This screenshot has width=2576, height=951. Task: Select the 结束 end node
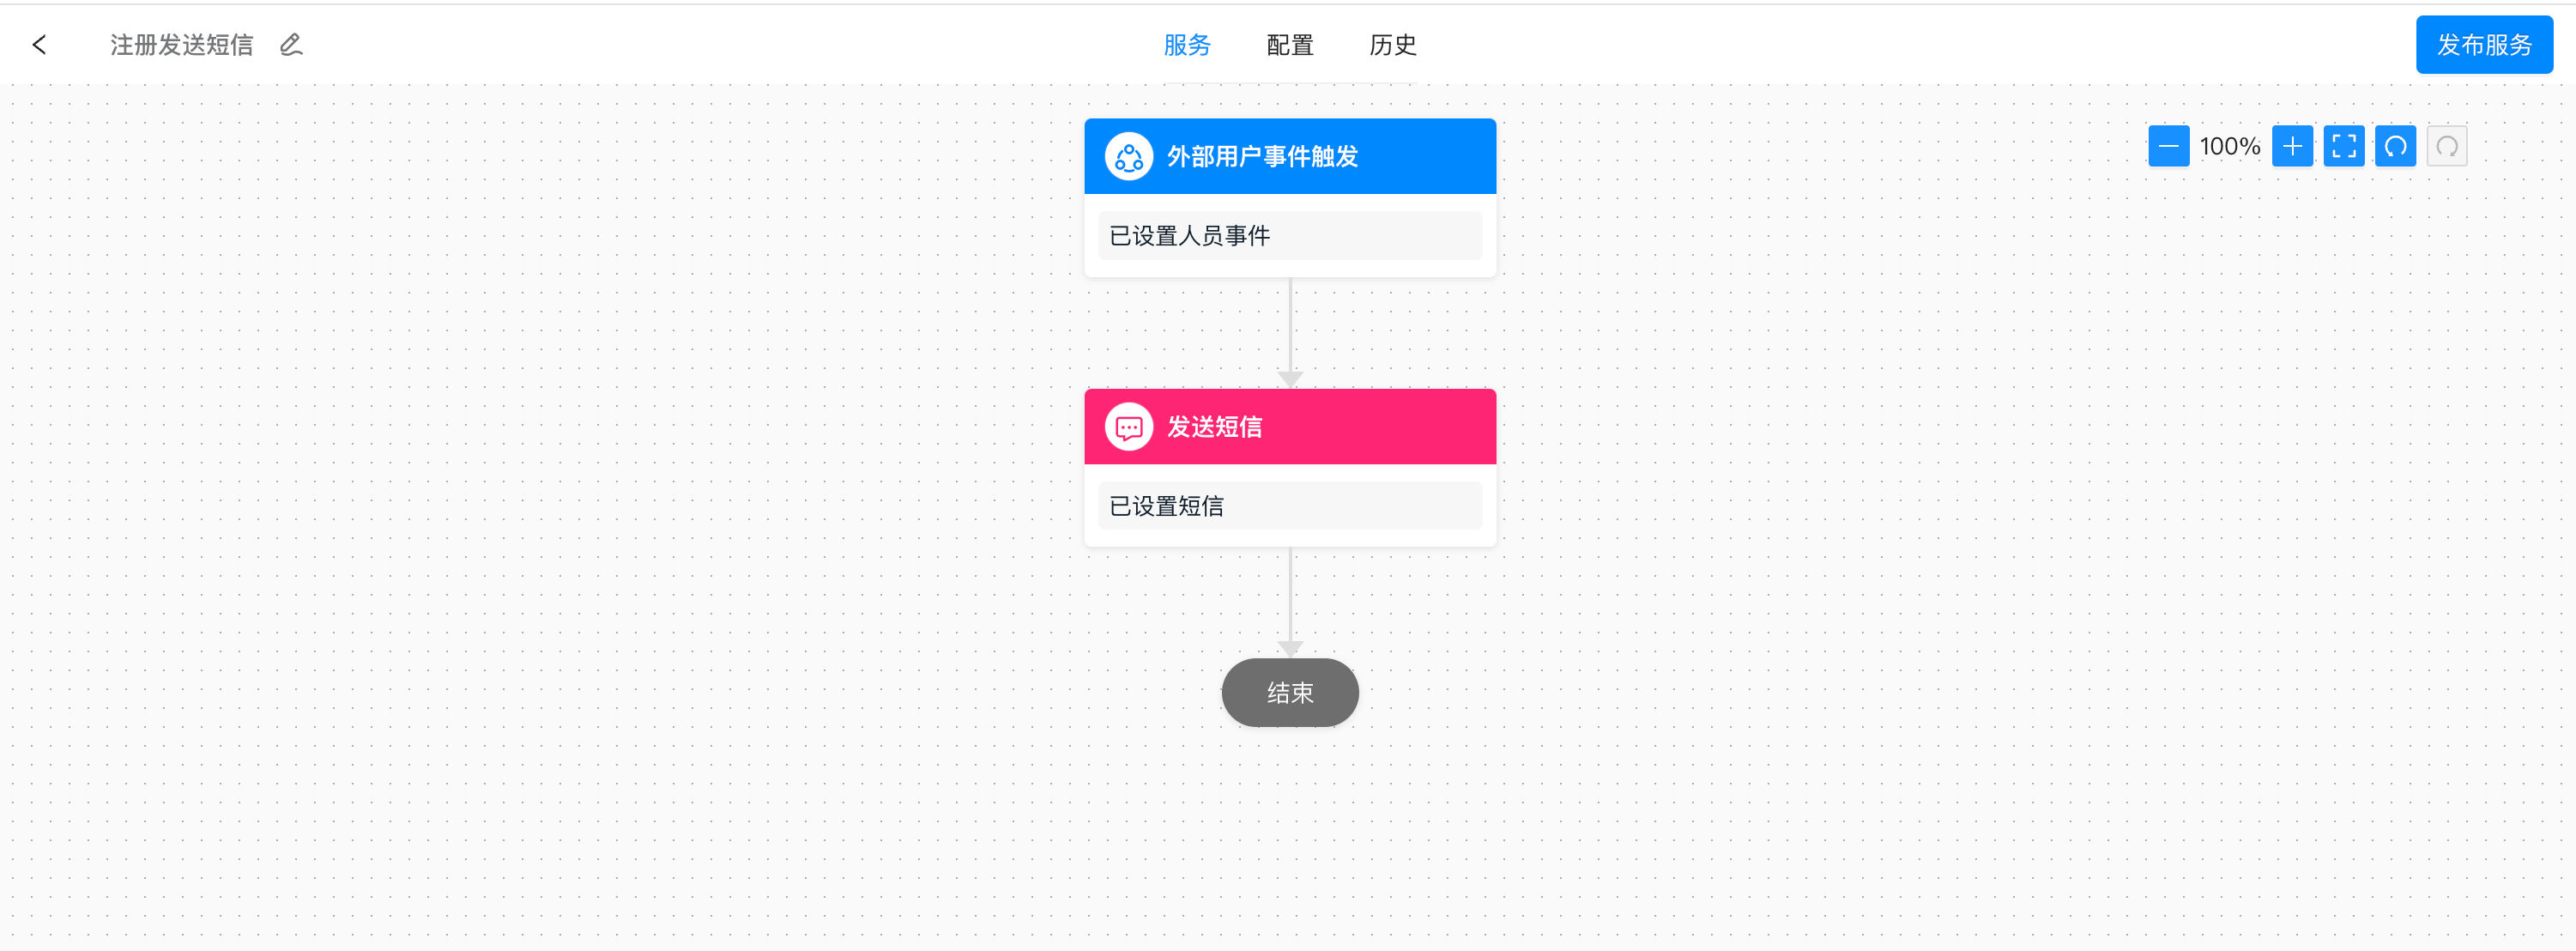[1289, 692]
